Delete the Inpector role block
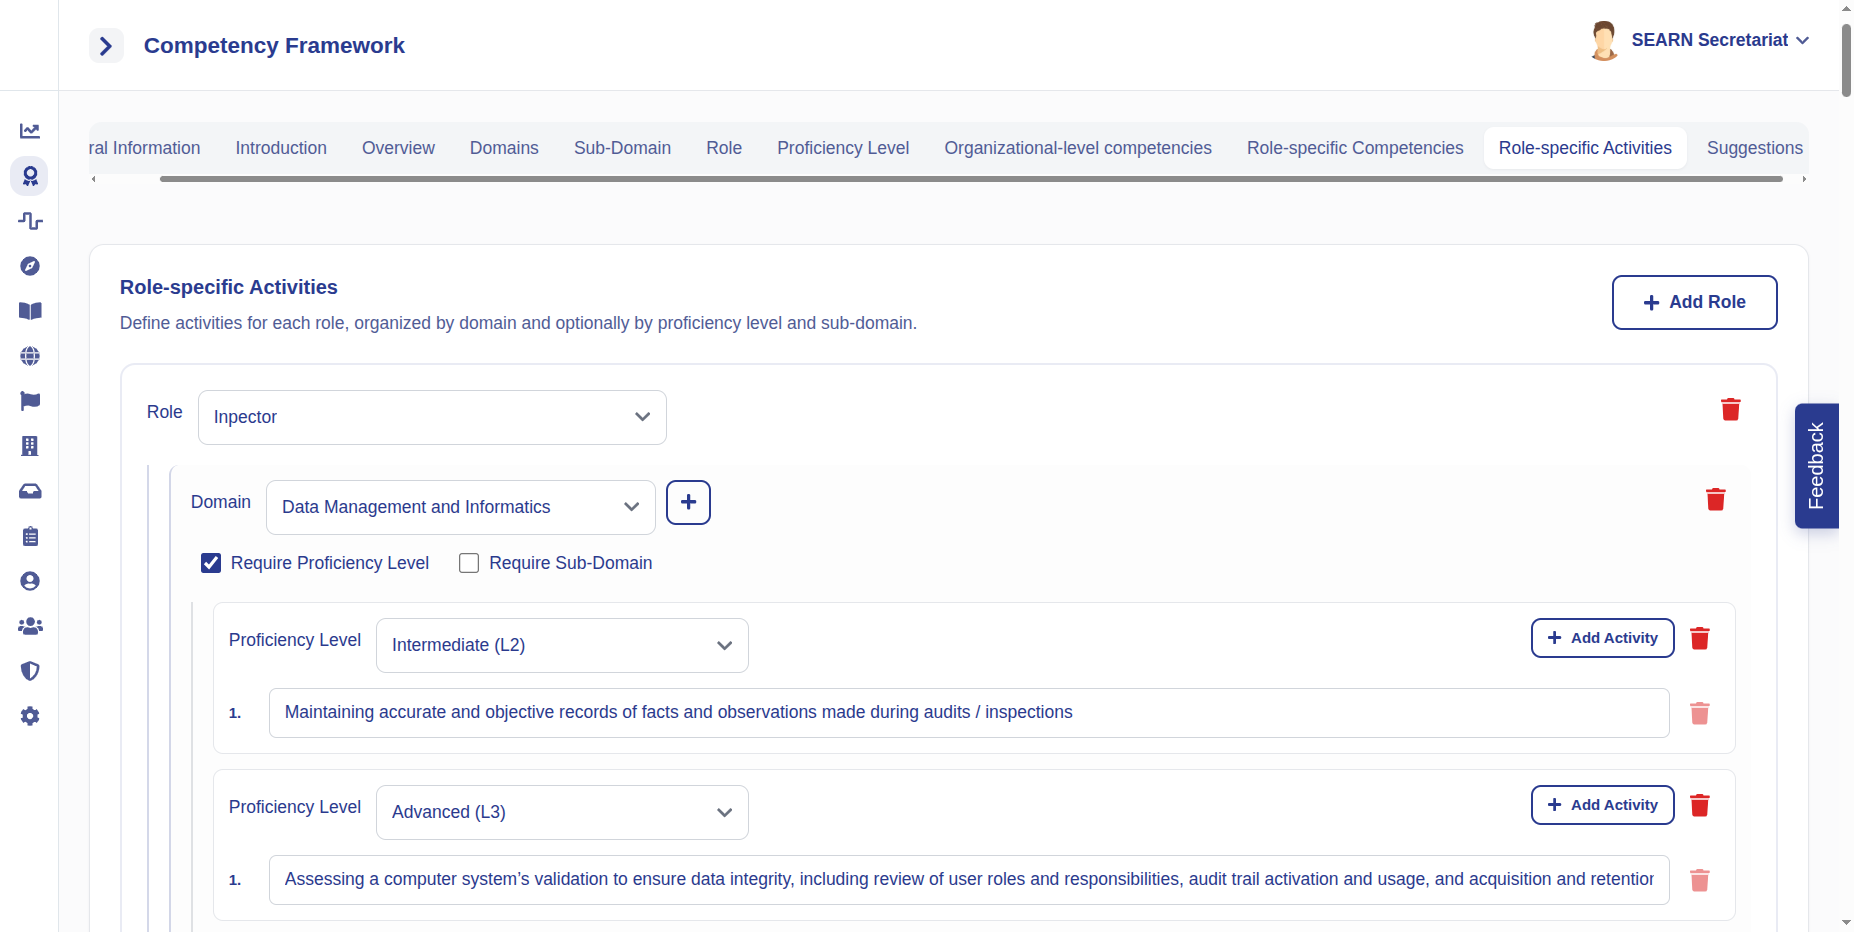This screenshot has width=1854, height=932. tap(1730, 409)
